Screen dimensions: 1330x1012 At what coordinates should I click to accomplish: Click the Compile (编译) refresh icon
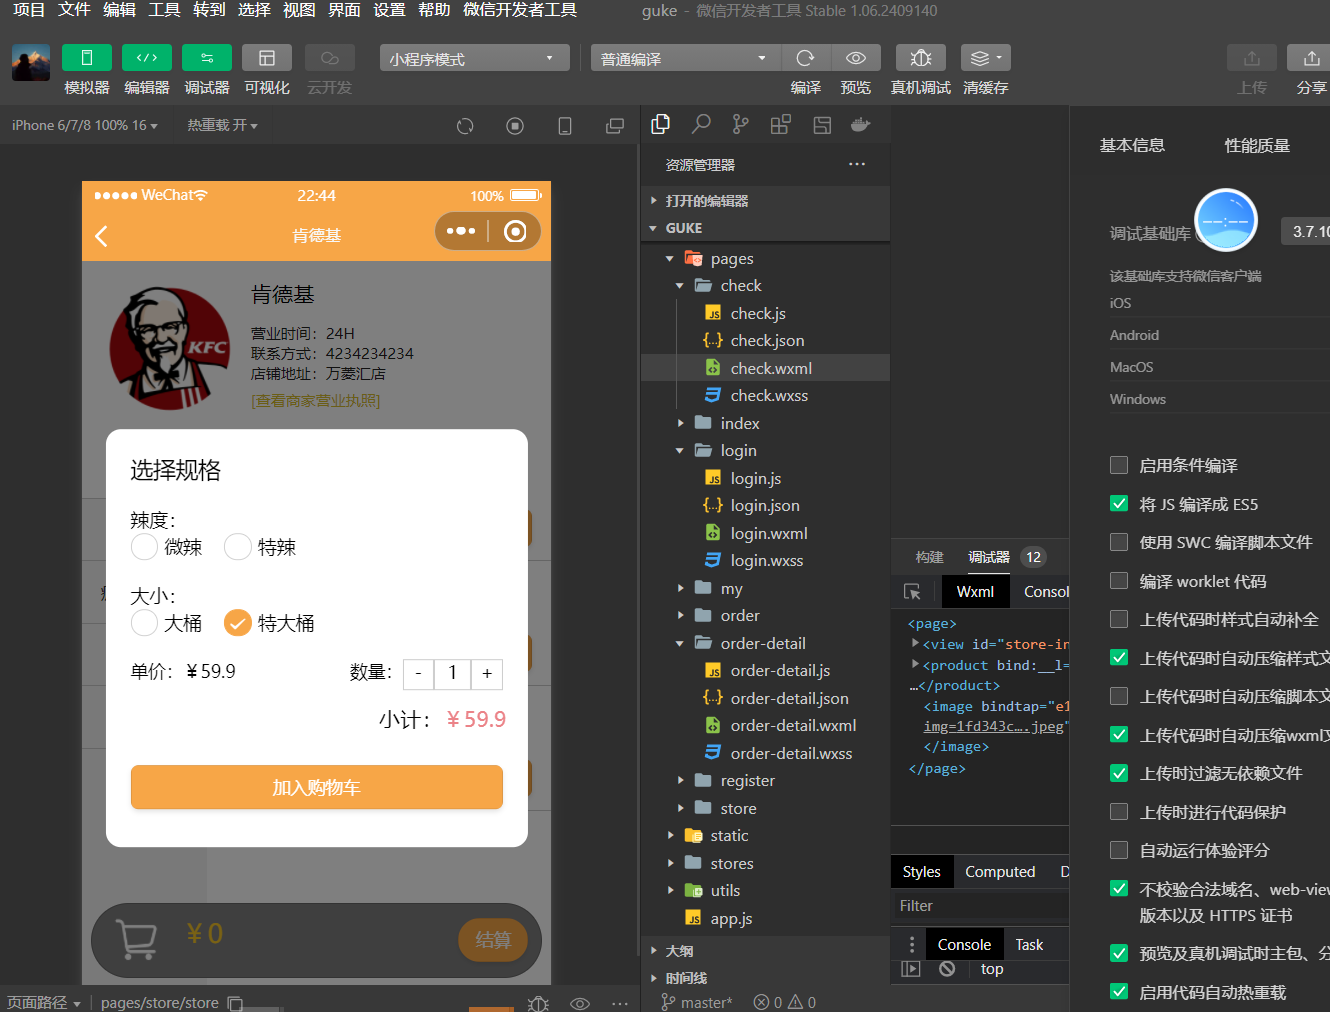[x=805, y=58]
